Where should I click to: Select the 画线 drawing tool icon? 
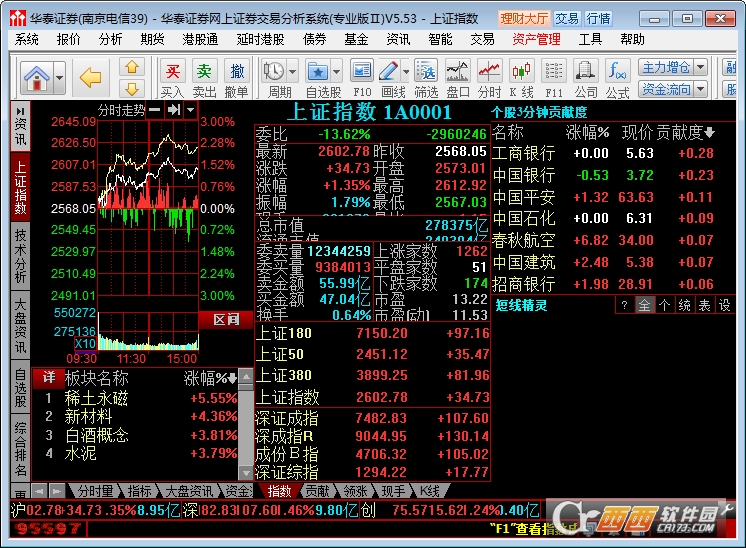pos(394,76)
